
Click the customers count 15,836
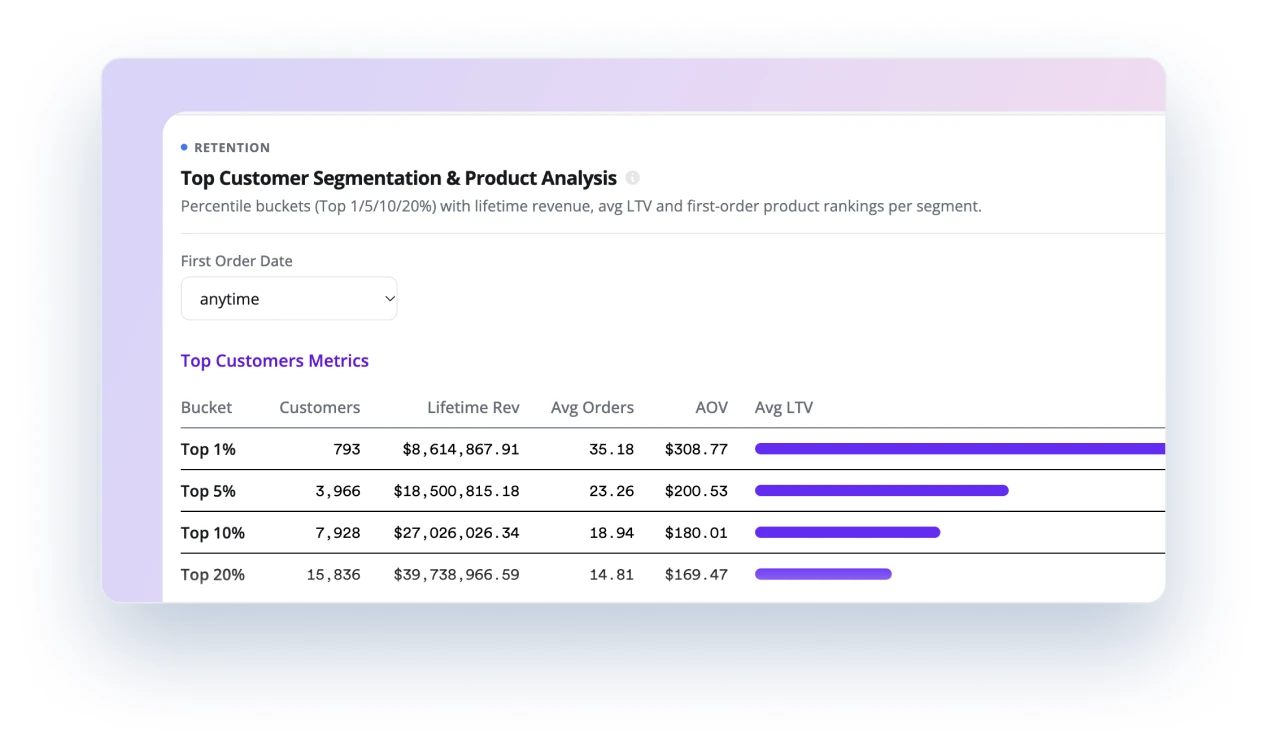[334, 575]
